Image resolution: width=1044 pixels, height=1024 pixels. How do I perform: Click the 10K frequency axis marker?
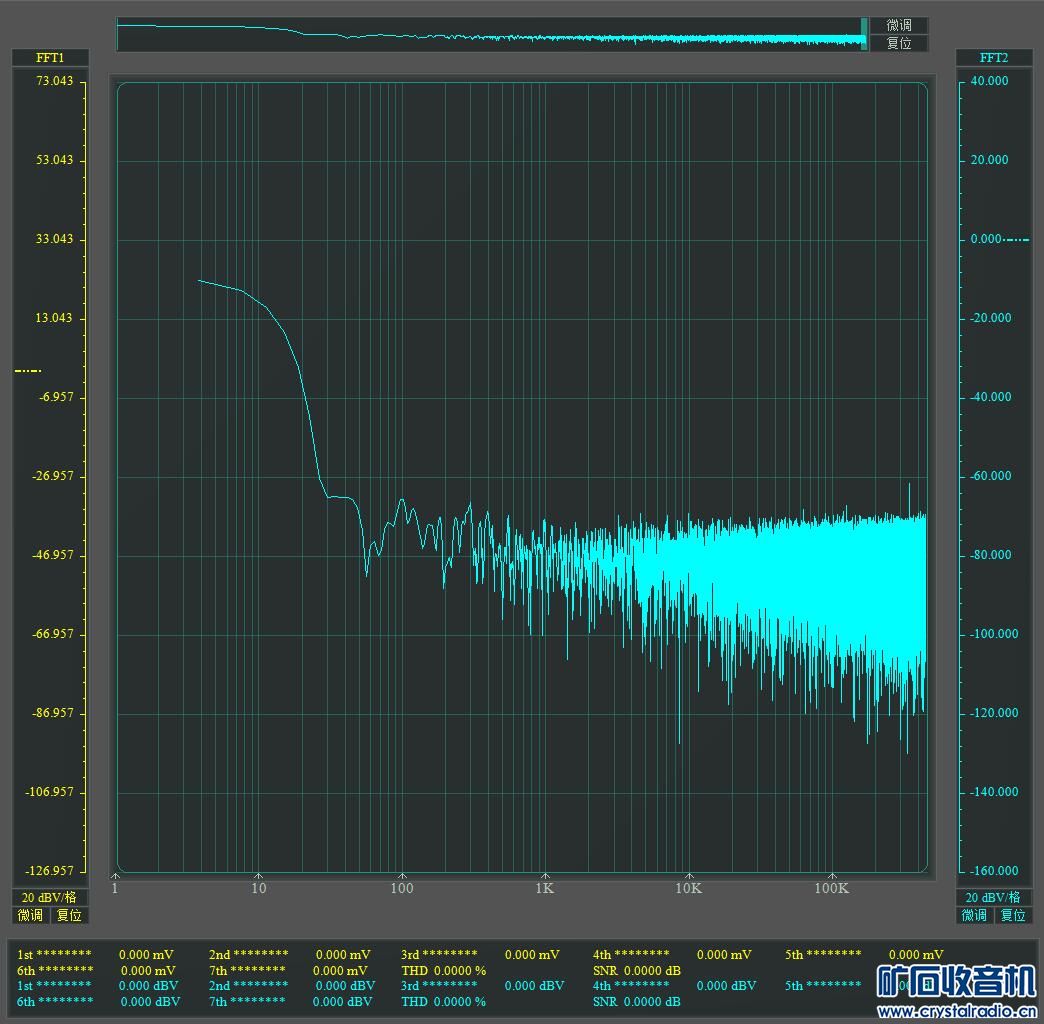[x=688, y=888]
